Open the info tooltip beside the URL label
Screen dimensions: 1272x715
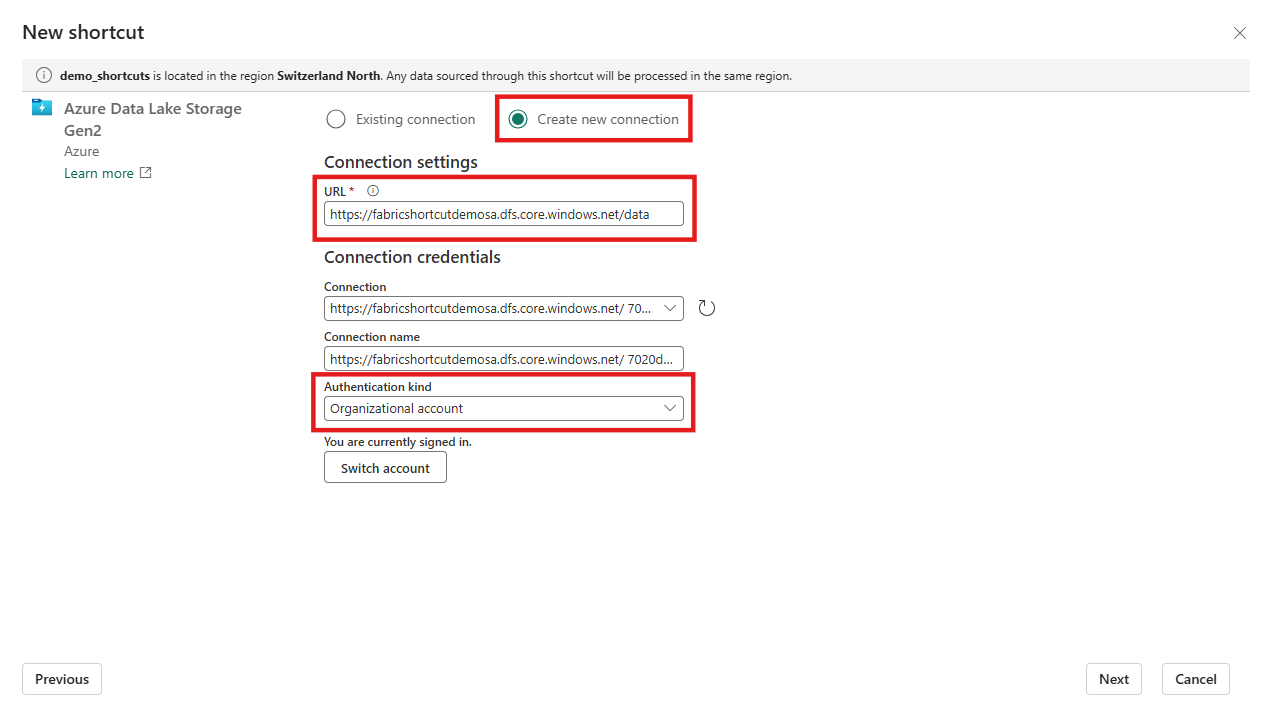coord(372,191)
